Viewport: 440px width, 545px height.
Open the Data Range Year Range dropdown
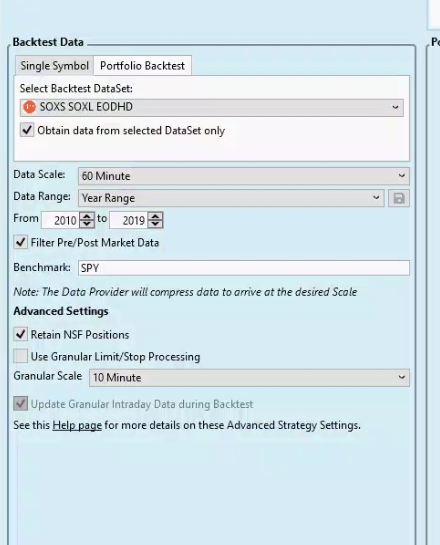[231, 198]
